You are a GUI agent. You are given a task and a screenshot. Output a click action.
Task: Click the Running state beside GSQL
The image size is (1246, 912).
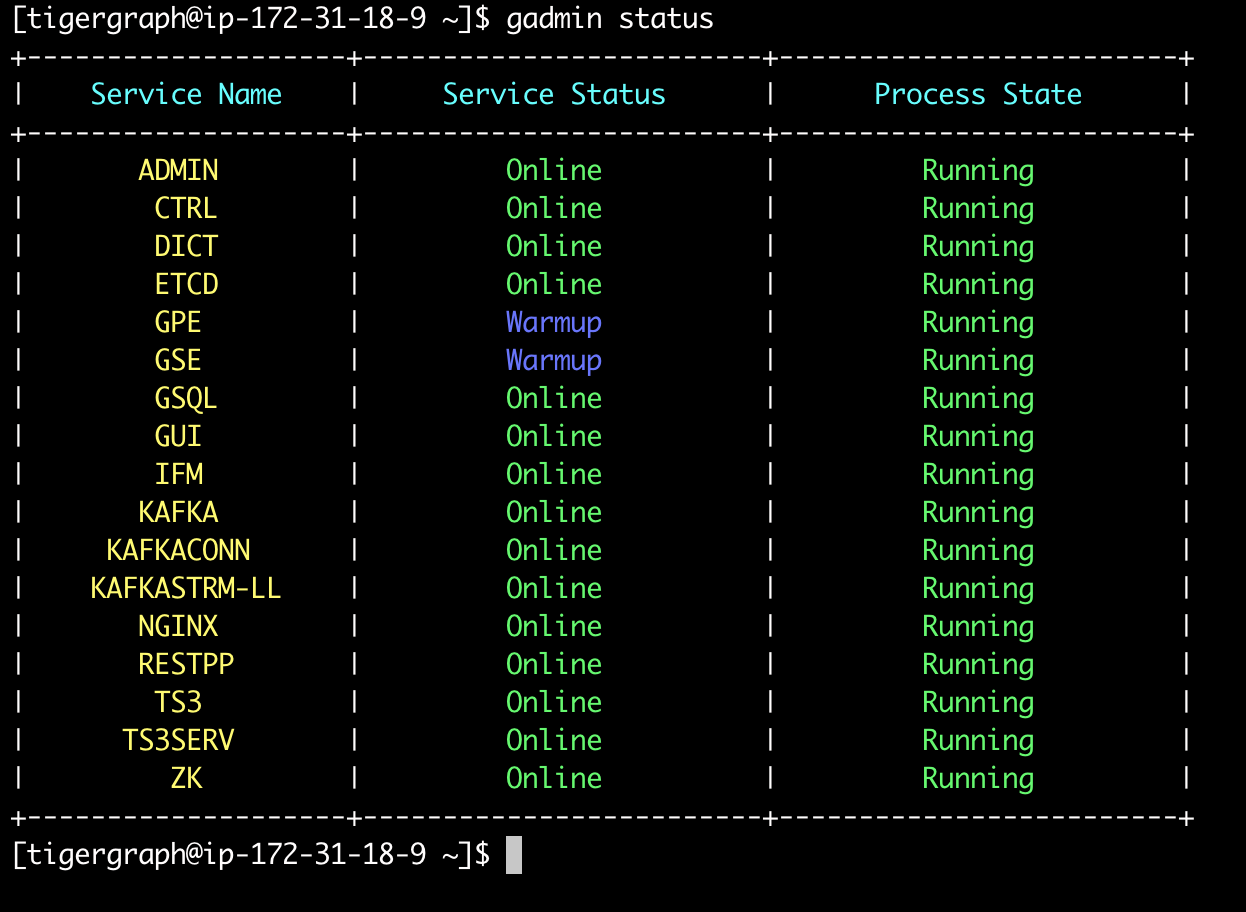[978, 398]
